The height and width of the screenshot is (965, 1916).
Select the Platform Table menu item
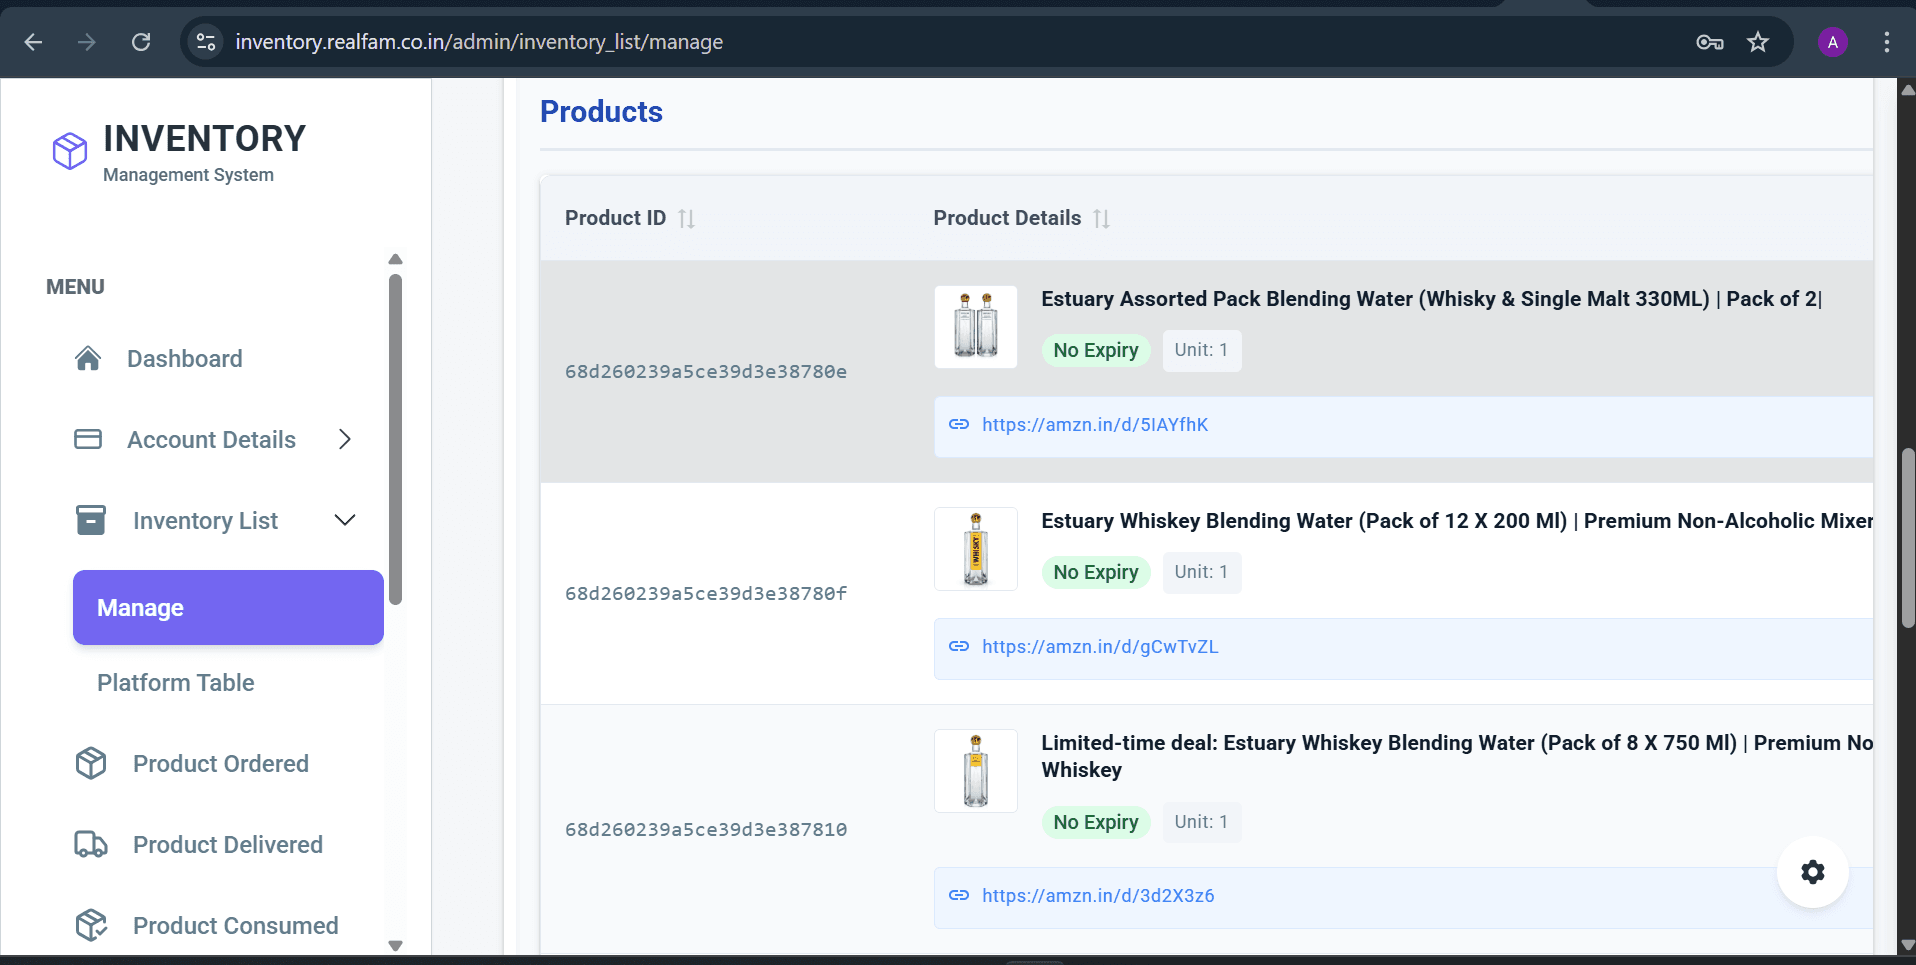pos(175,682)
